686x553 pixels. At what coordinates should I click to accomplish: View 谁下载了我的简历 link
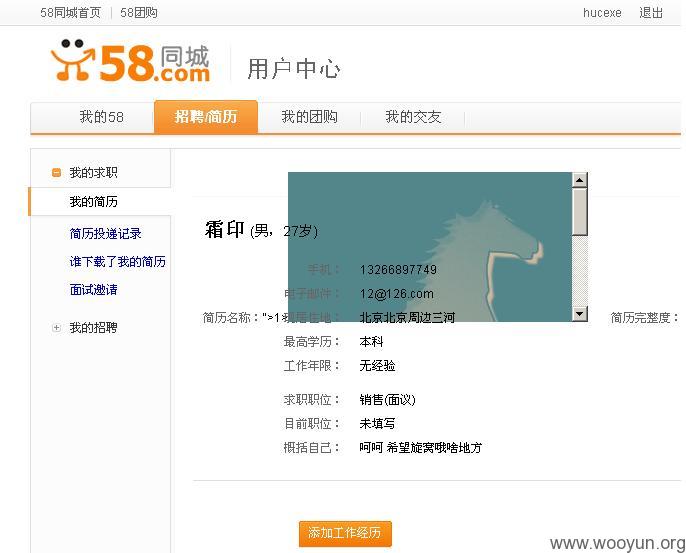(118, 262)
